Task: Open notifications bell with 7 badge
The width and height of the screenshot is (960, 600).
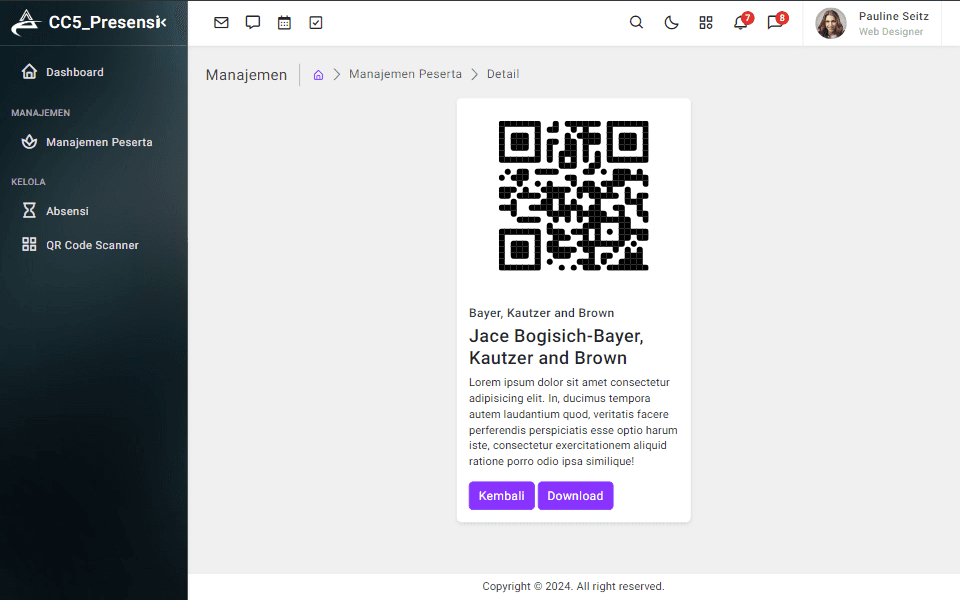Action: [741, 22]
